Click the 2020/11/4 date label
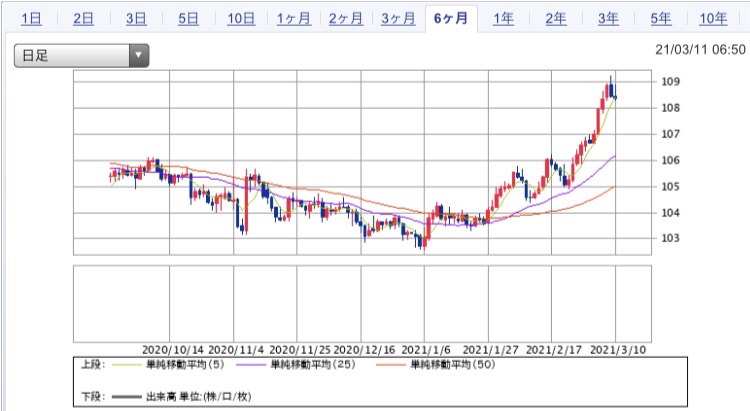The height and width of the screenshot is (411, 750). (236, 350)
